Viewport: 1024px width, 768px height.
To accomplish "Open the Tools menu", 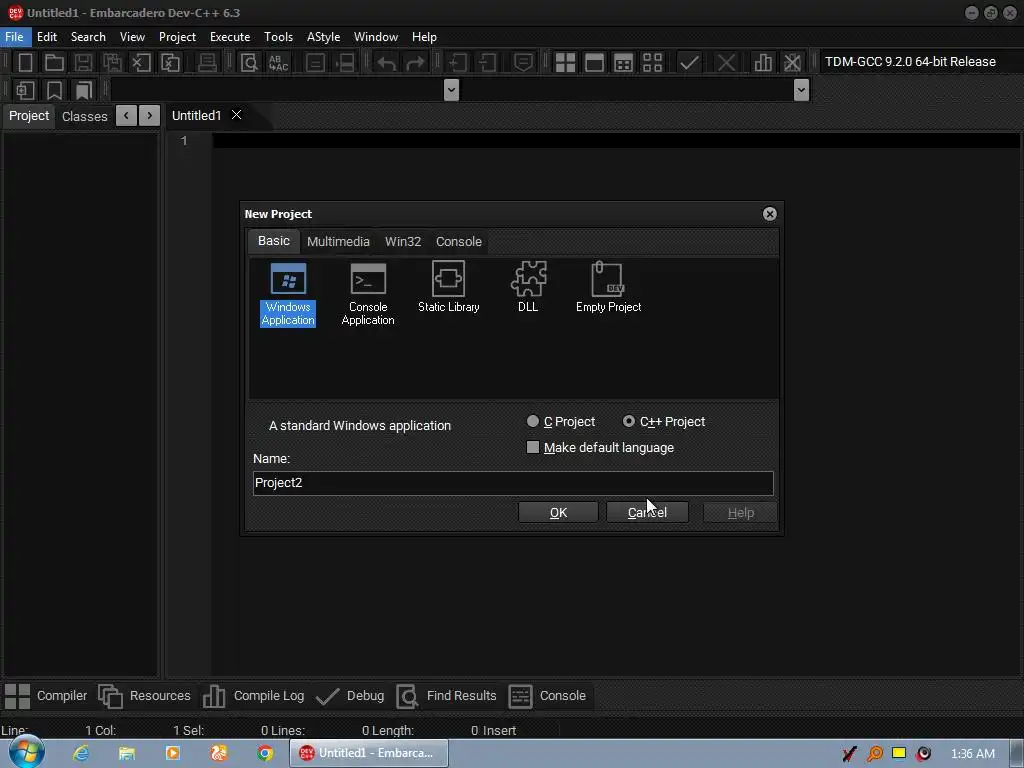I will pos(278,37).
